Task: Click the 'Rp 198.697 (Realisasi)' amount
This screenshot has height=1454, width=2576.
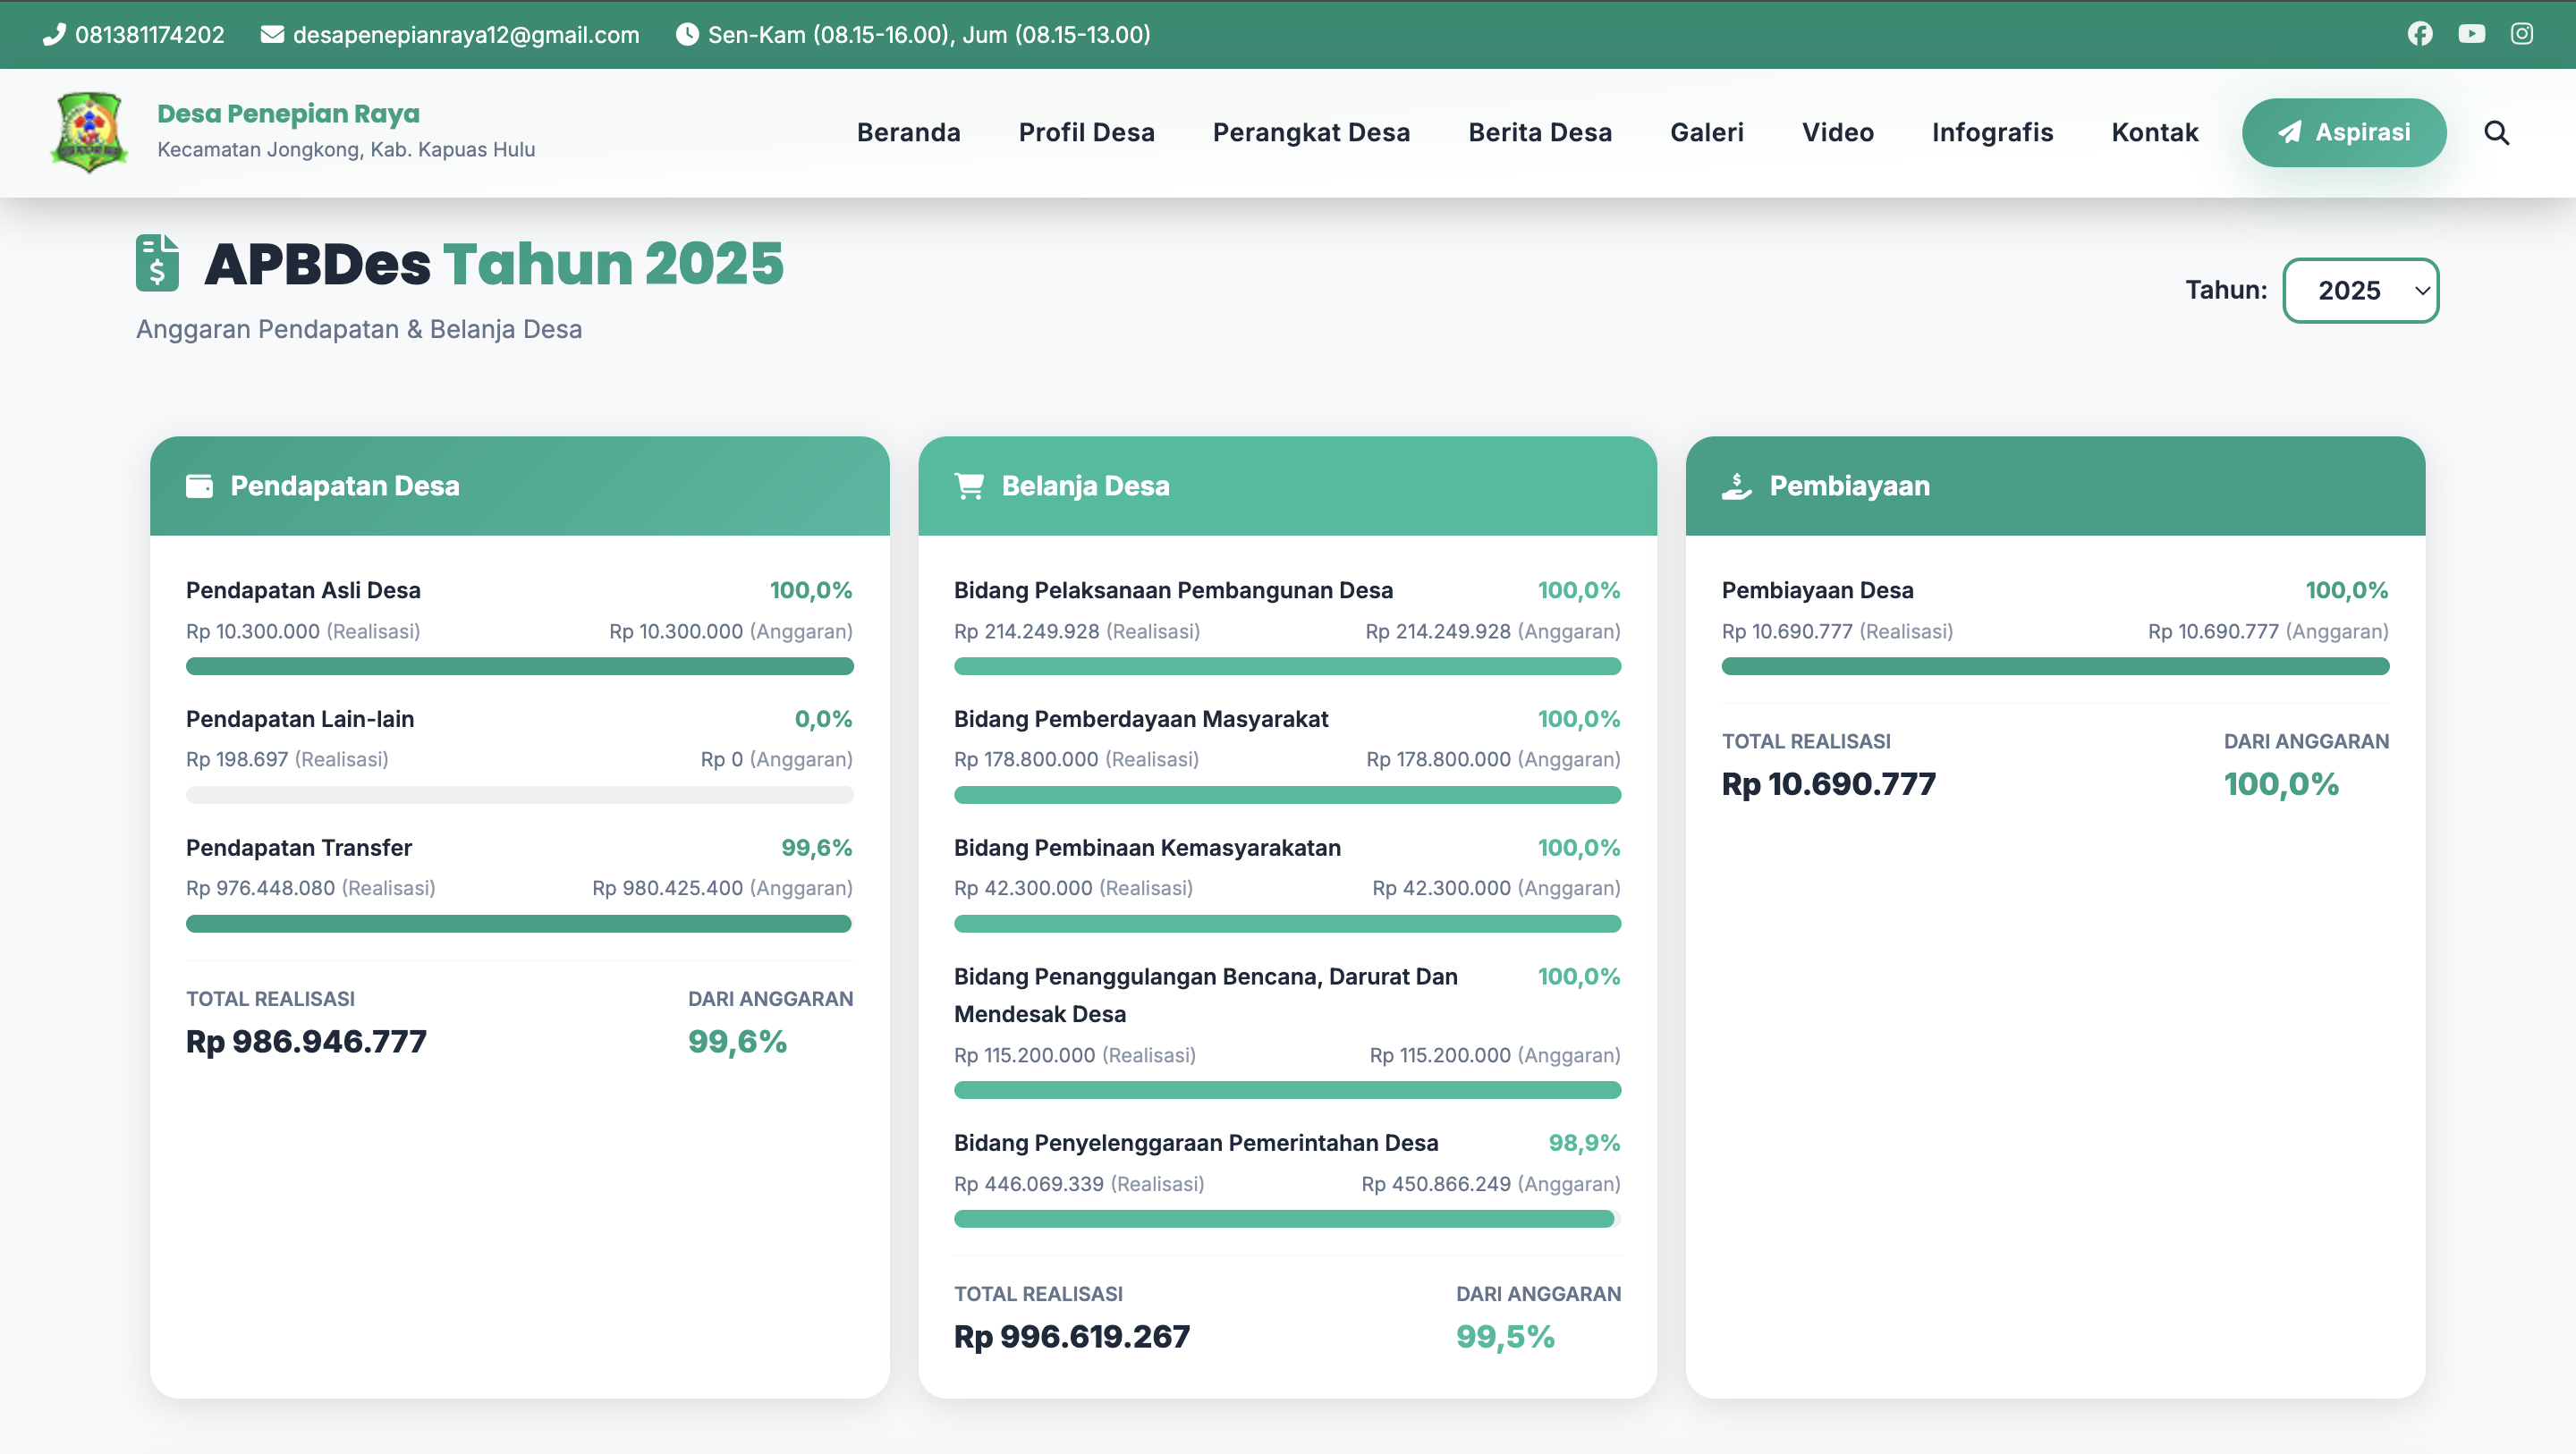Action: point(287,759)
